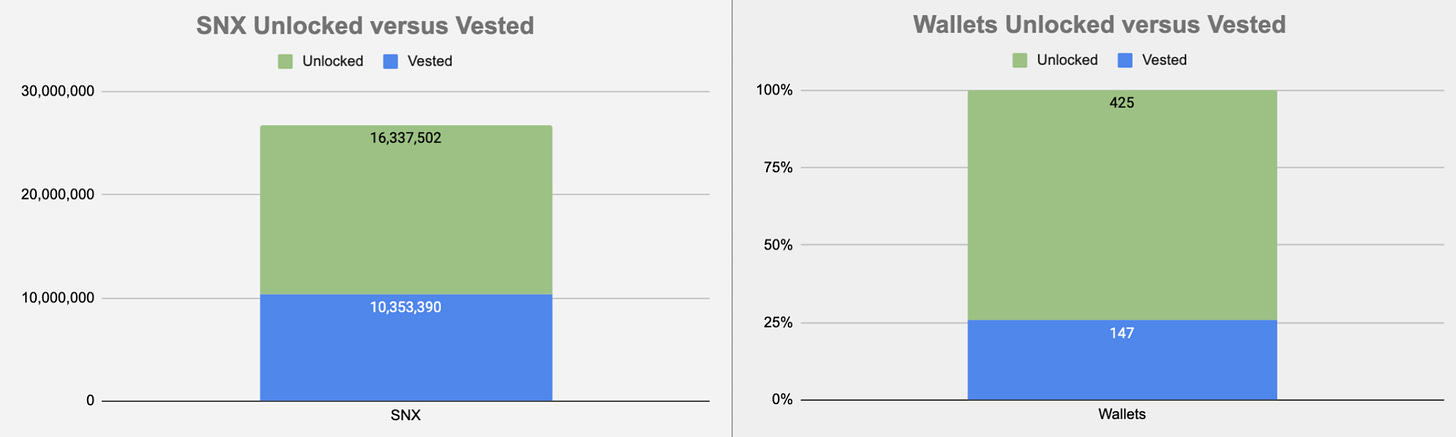The width and height of the screenshot is (1456, 437).
Task: Click the 25% axis label in Wallets chart
Action: pyautogui.click(x=778, y=323)
